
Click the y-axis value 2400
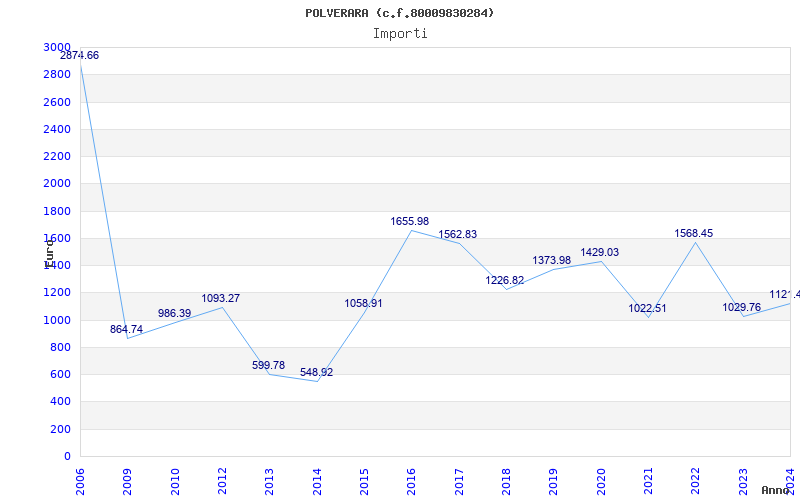click(57, 130)
